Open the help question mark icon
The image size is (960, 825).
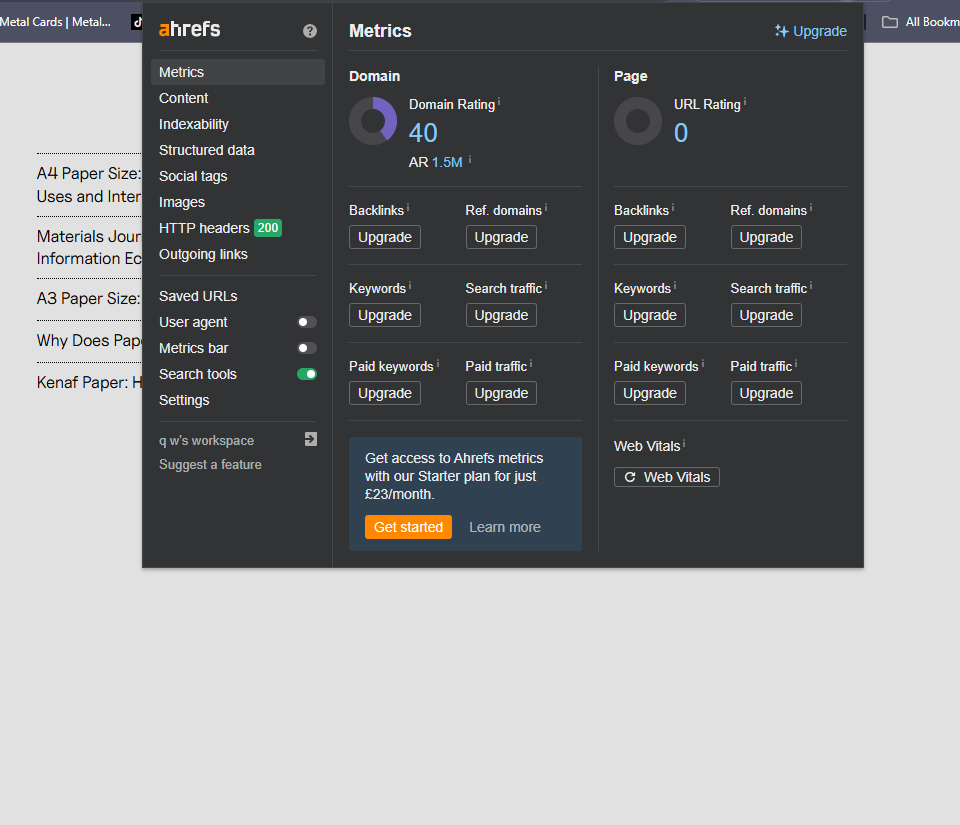pos(310,31)
